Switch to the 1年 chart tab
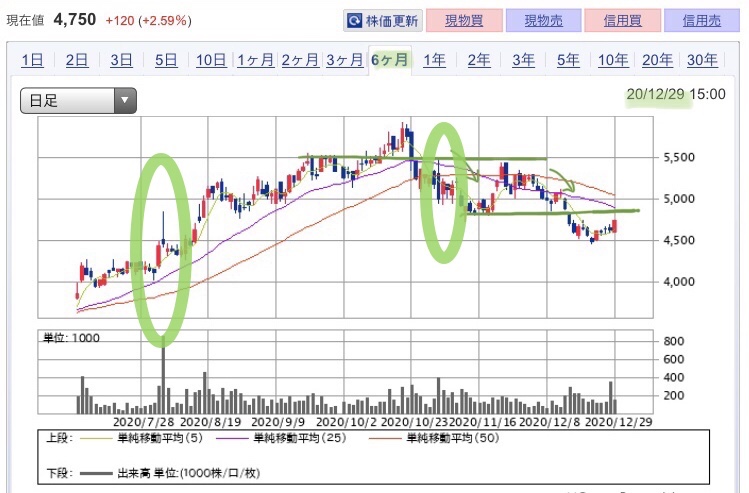This screenshot has height=493, width=749. [434, 60]
